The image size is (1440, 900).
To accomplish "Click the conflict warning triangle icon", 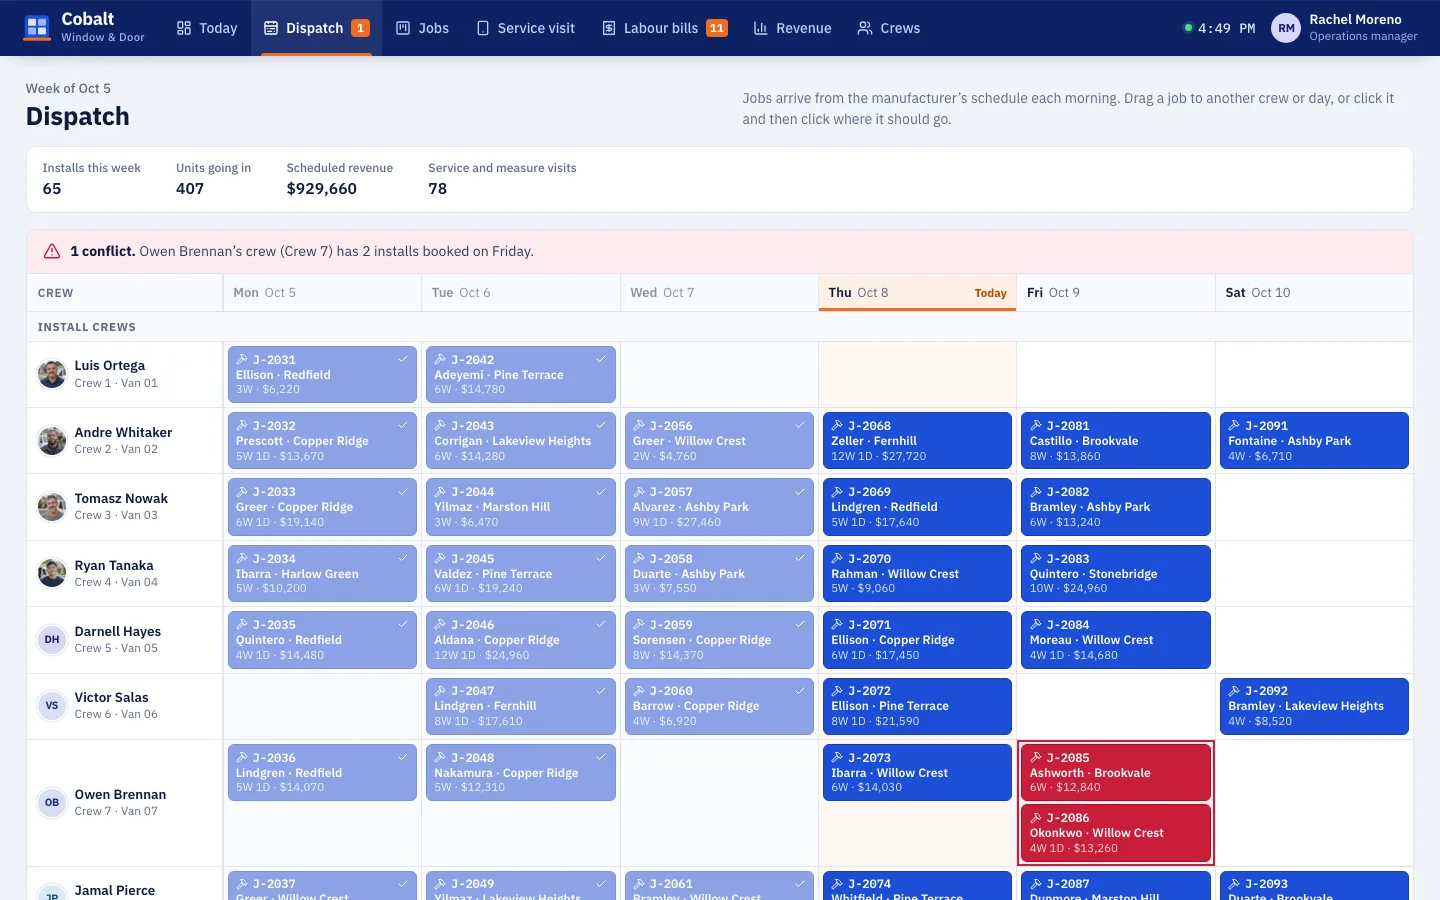I will pos(52,251).
